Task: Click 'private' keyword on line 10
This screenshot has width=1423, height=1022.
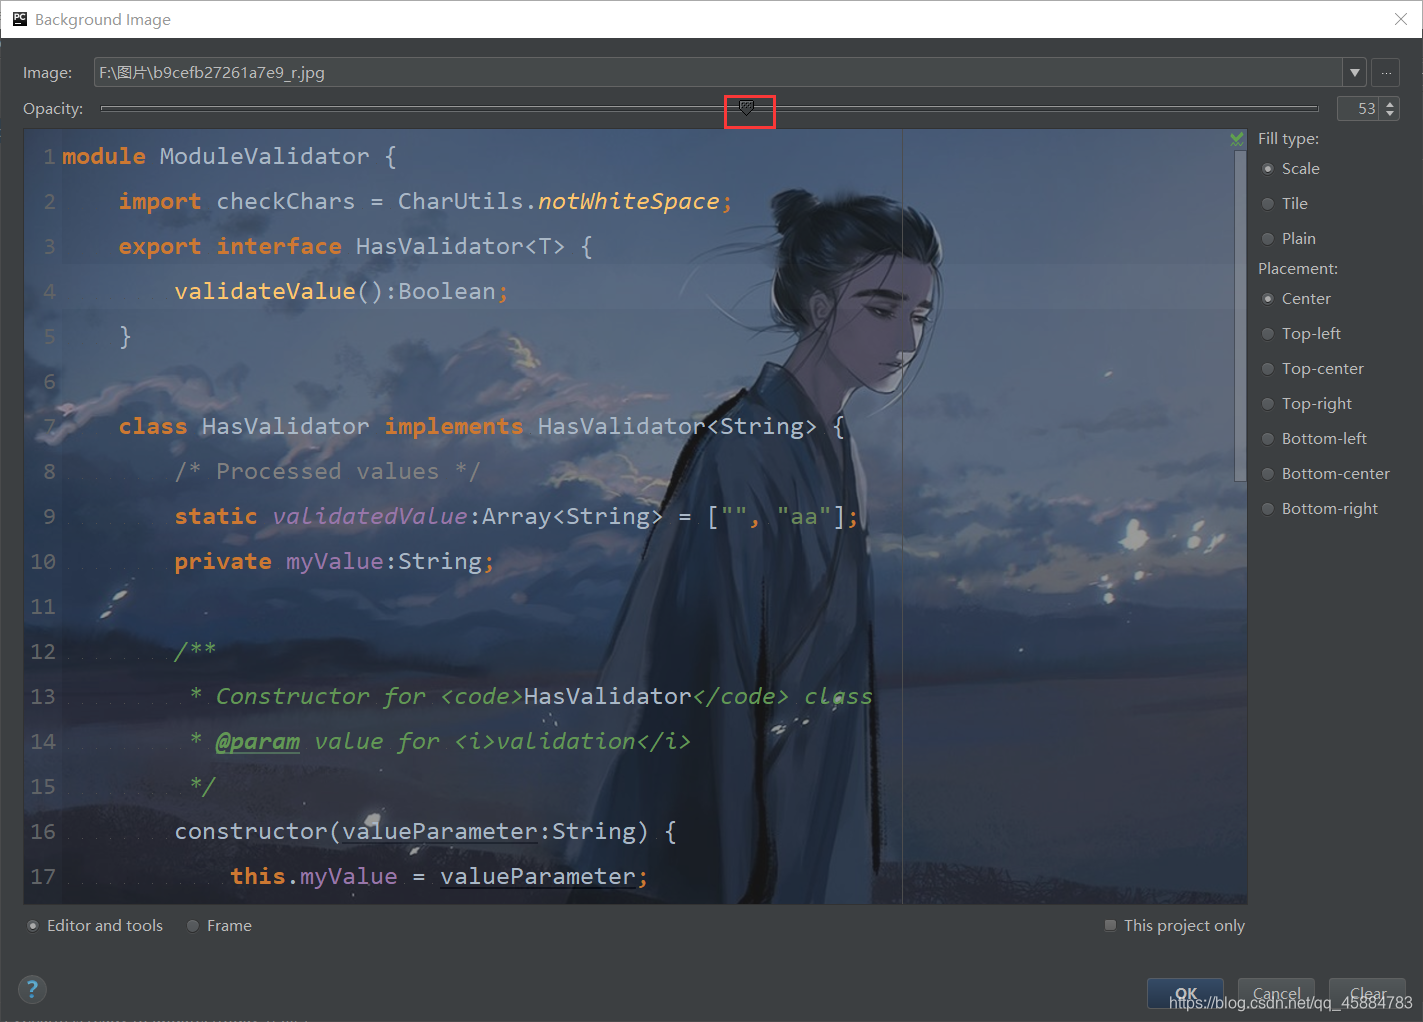Action: (x=223, y=562)
